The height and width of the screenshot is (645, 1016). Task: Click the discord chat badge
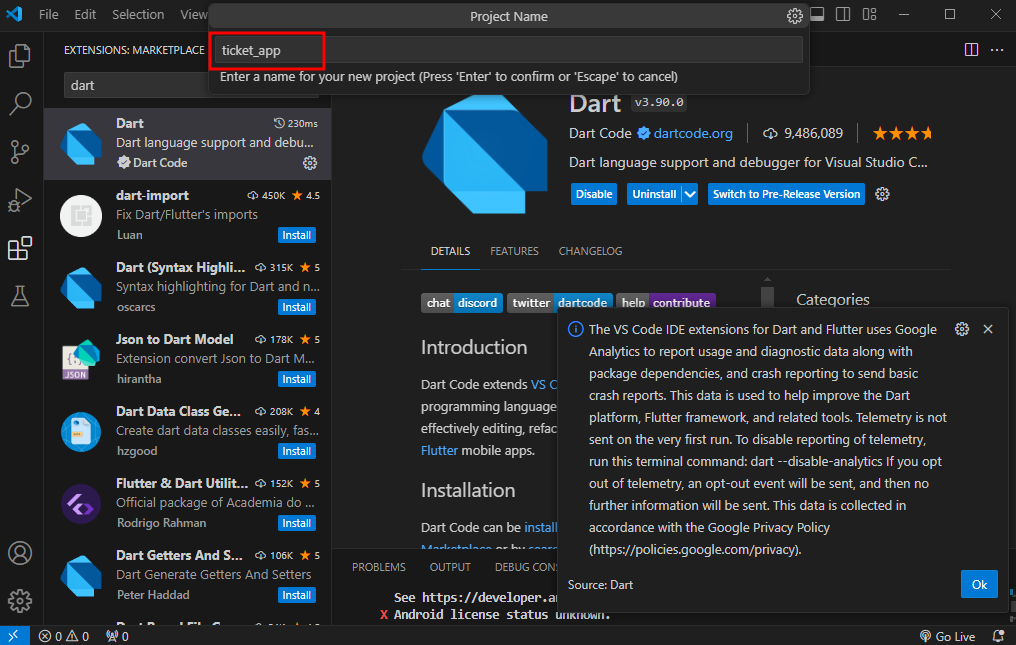pos(461,303)
